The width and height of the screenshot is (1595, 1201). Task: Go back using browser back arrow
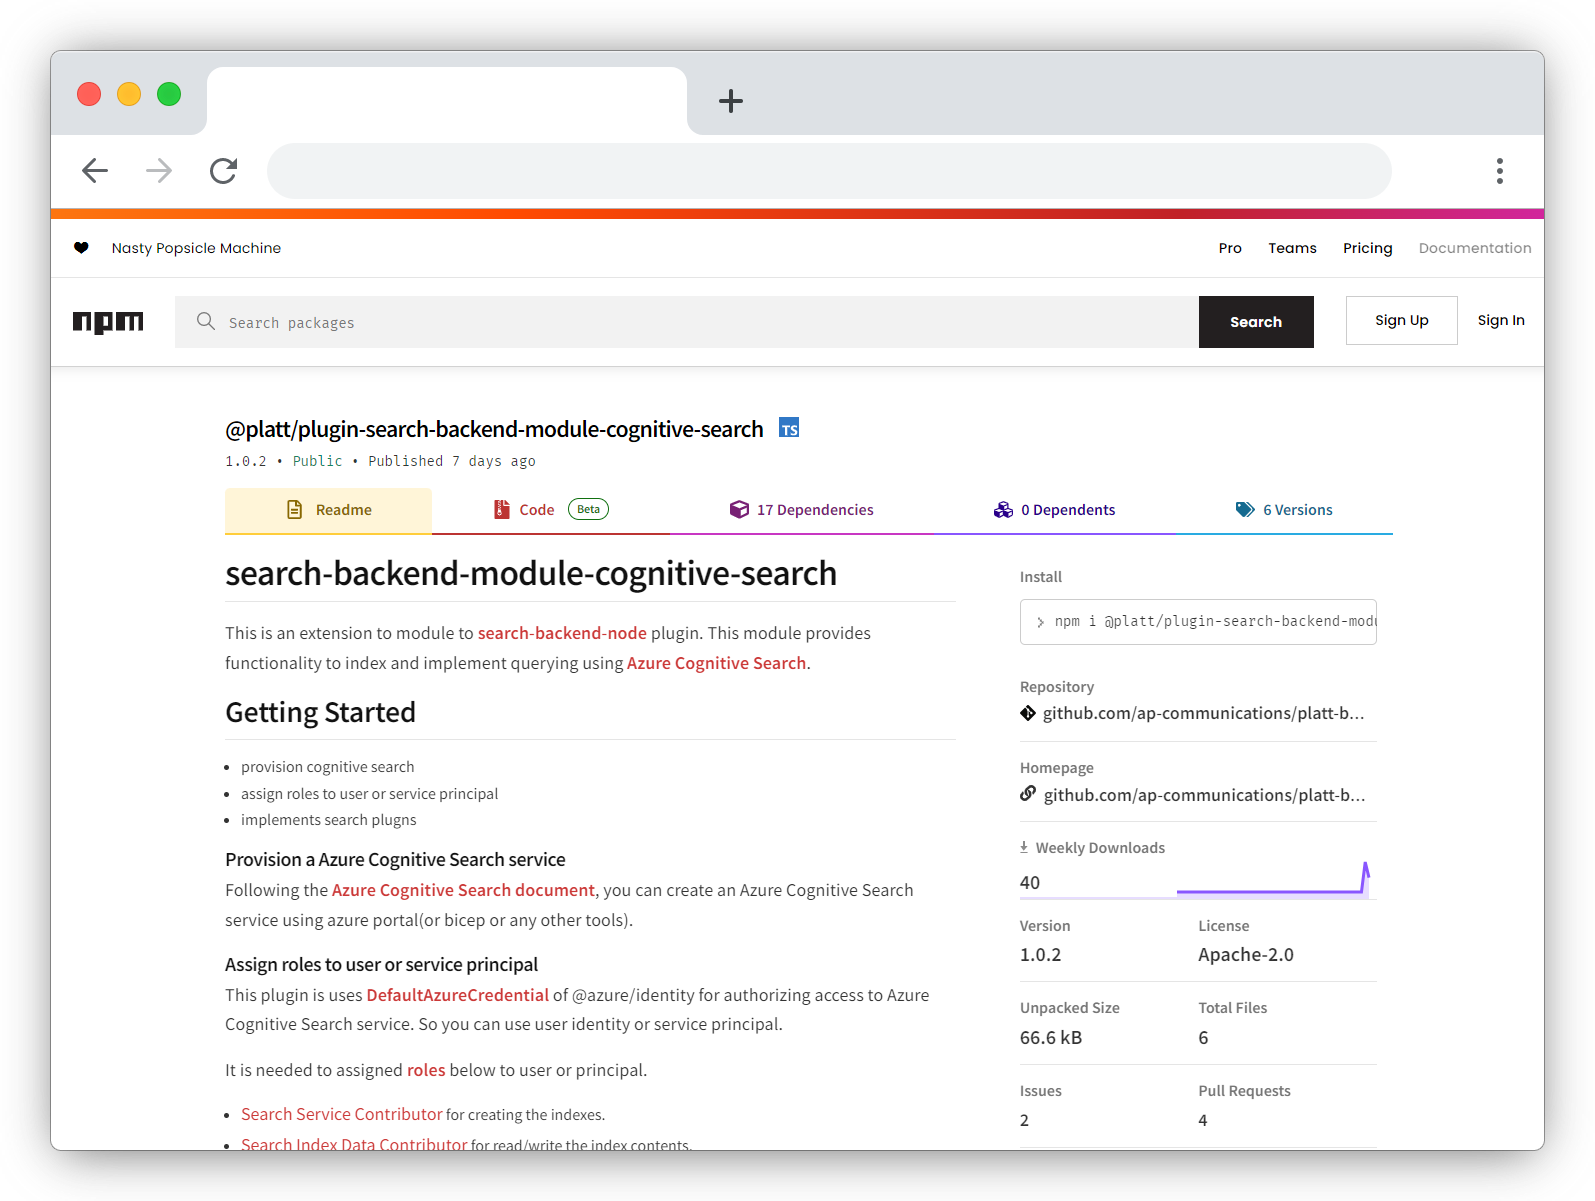[x=95, y=171]
